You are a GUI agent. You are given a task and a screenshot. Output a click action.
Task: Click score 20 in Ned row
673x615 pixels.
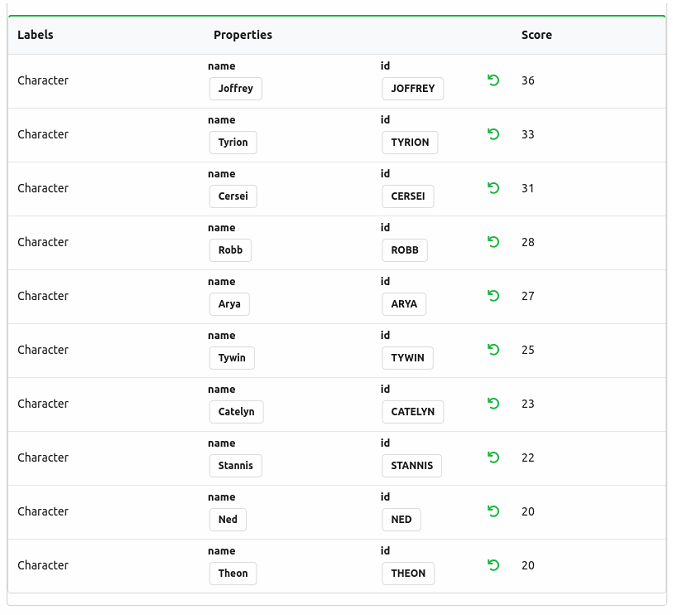pyautogui.click(x=528, y=512)
